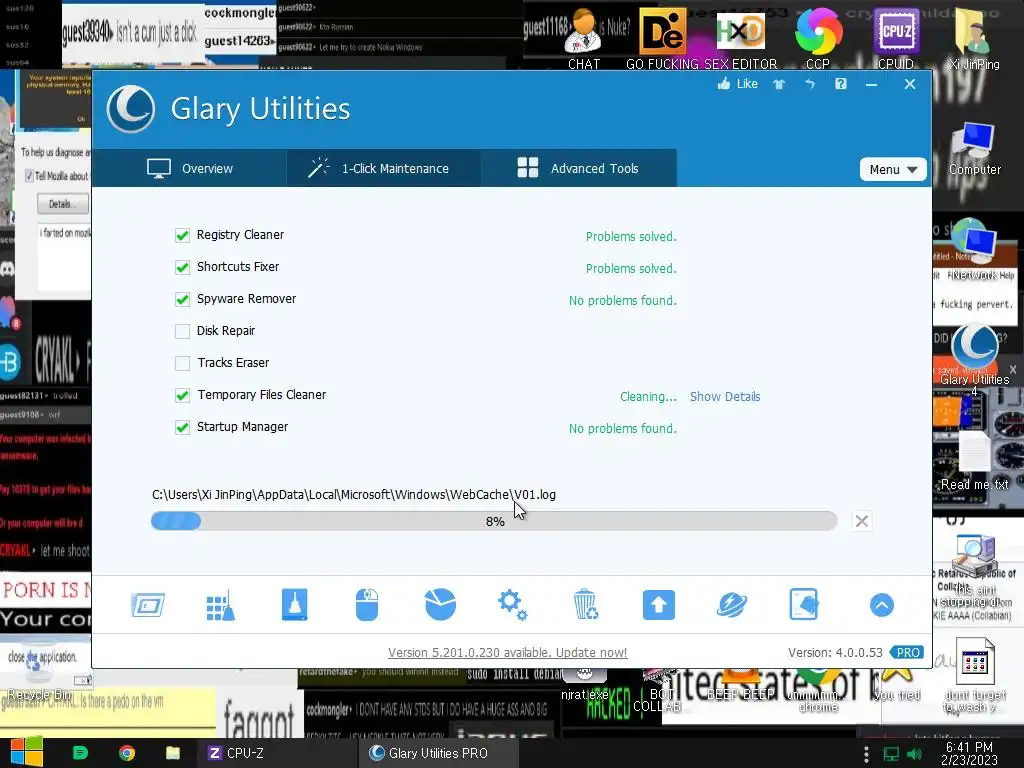1024x768 pixels.
Task: Open the CCP desktop icon
Action: [x=818, y=39]
